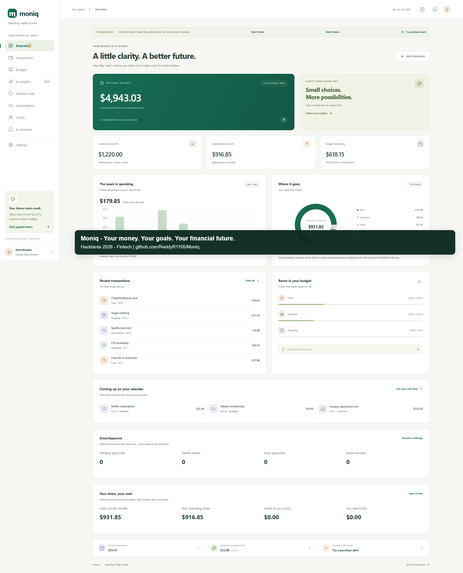Click the expenses card's orange icon
This screenshot has height=573, width=463.
[x=306, y=144]
